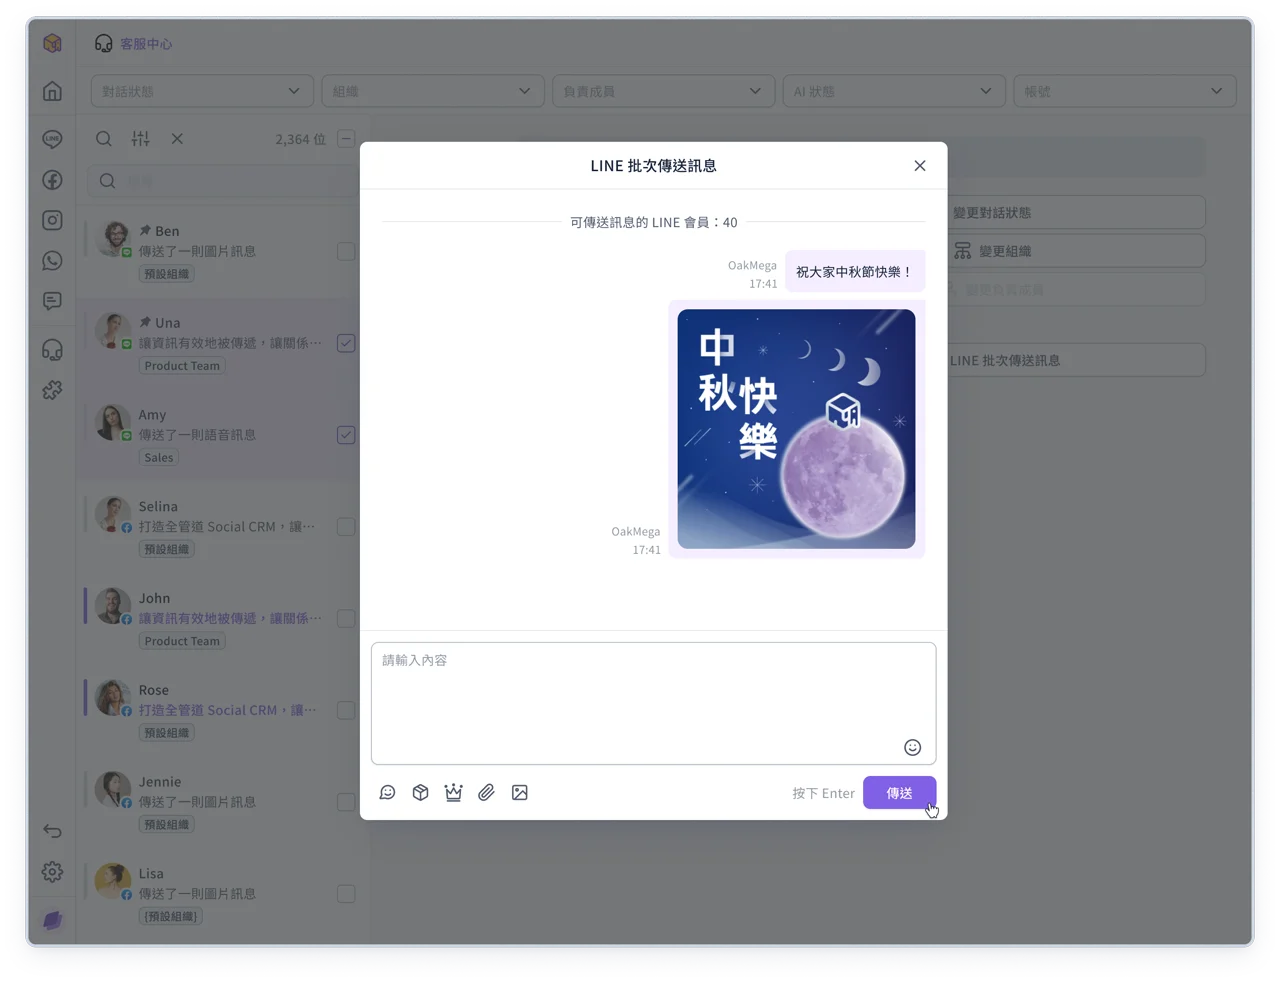This screenshot has height=982, width=1280.
Task: Open the Instagram channel in sidebar
Action: coord(53,220)
